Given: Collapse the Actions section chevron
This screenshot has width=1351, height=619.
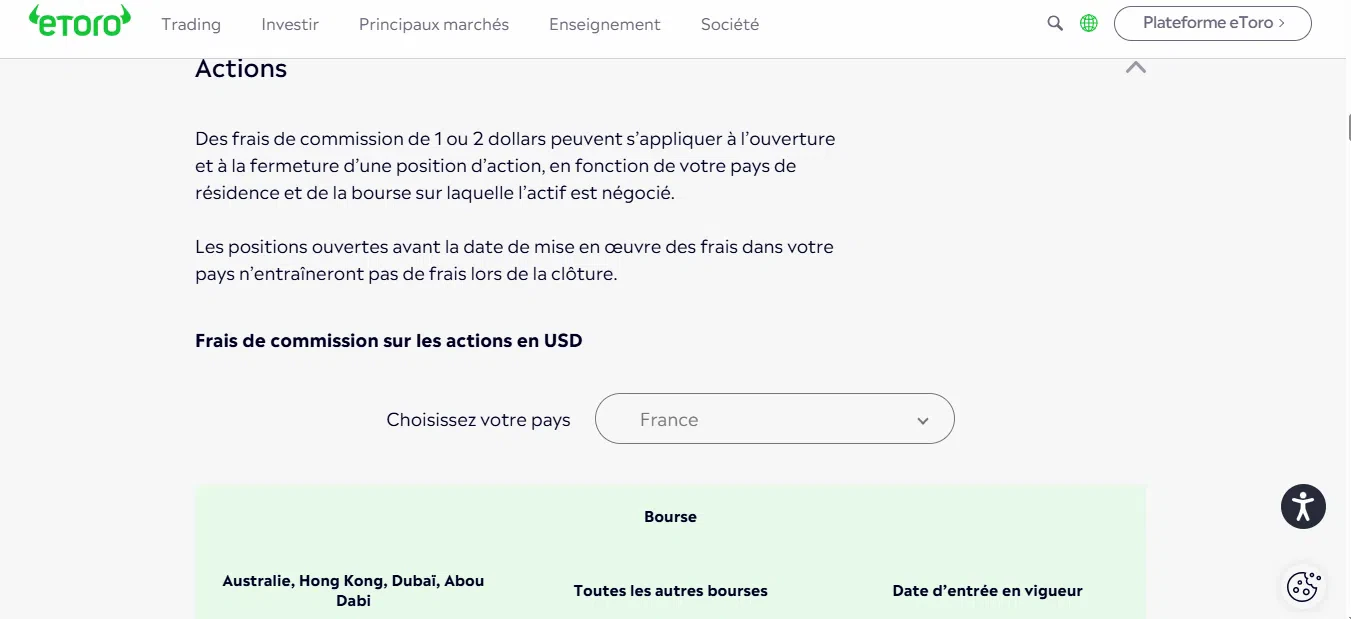Looking at the screenshot, I should click(1136, 68).
